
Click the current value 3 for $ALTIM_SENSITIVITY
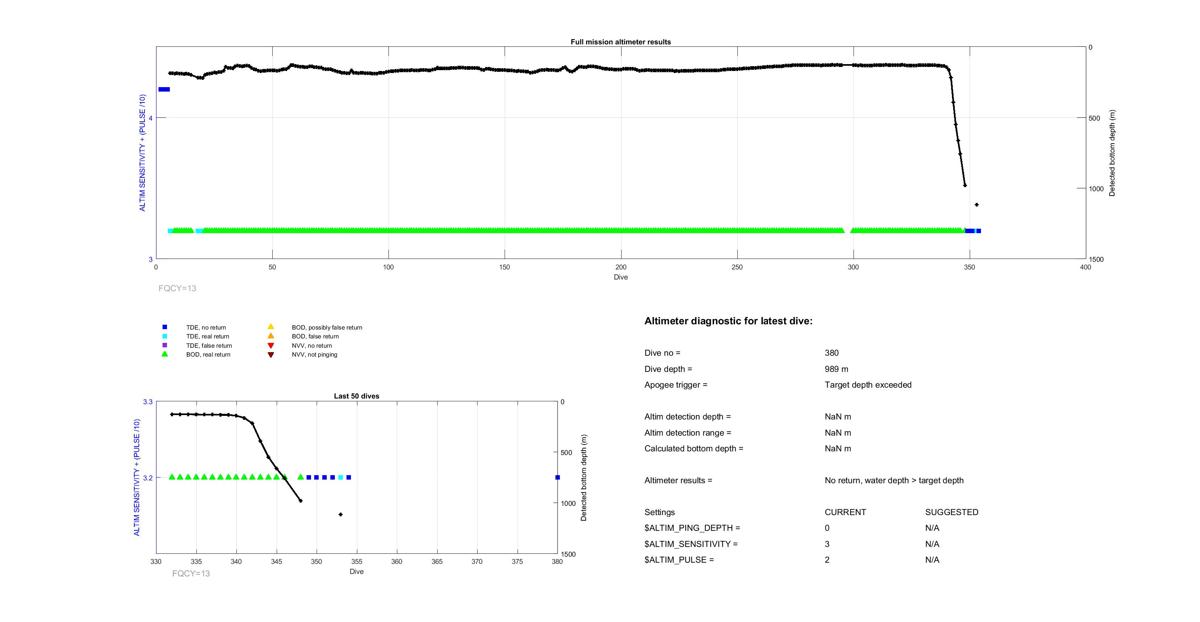pos(828,544)
